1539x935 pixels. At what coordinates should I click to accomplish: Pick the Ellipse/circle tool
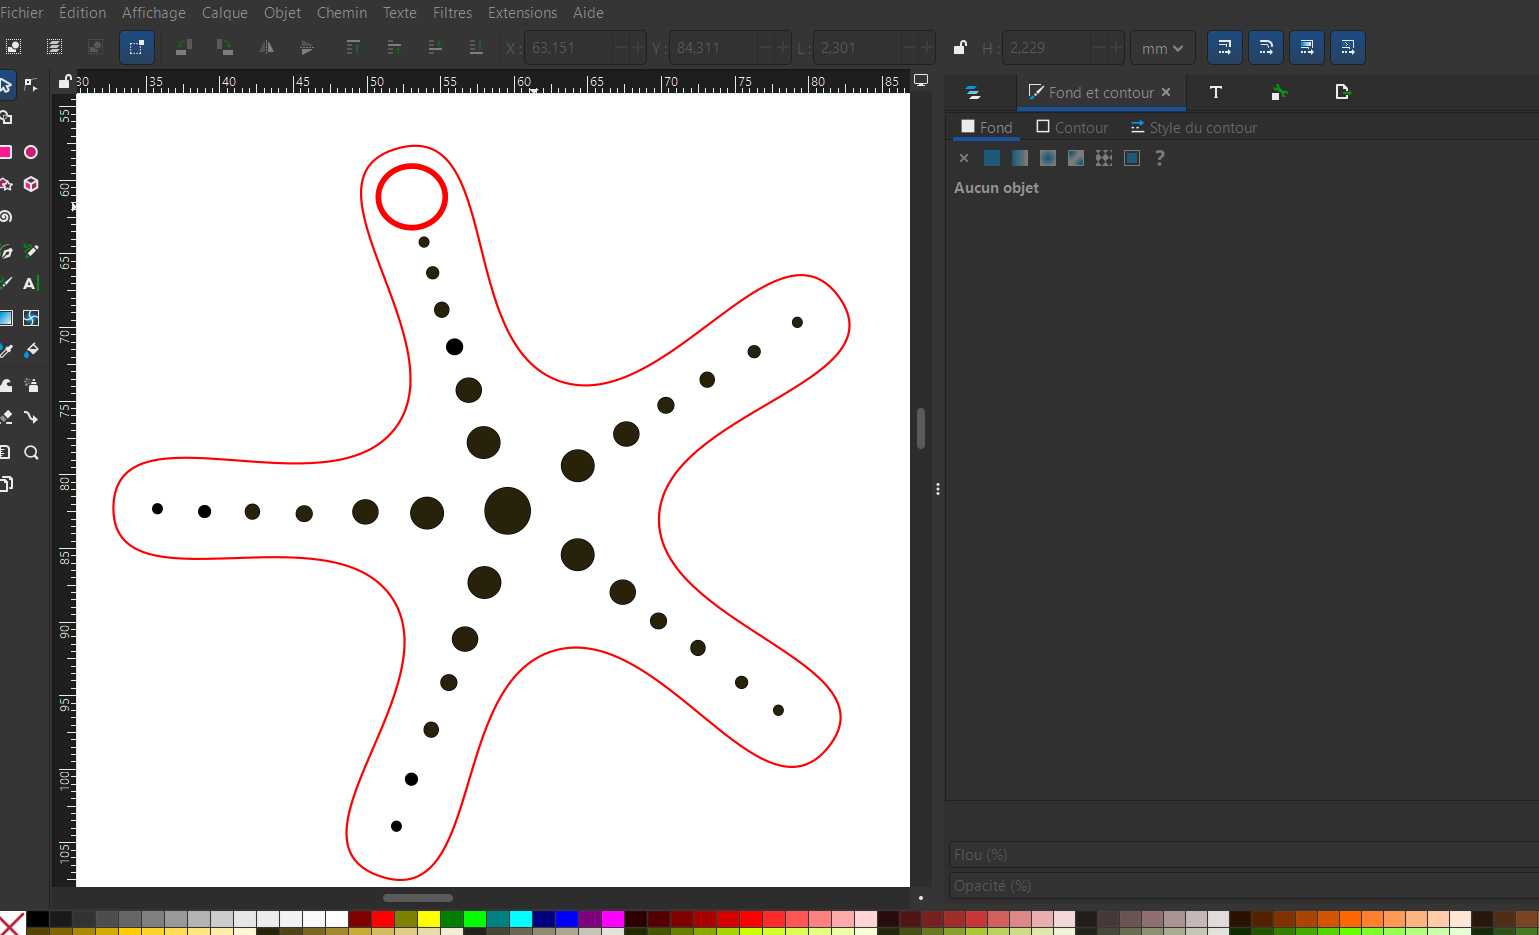click(x=31, y=152)
